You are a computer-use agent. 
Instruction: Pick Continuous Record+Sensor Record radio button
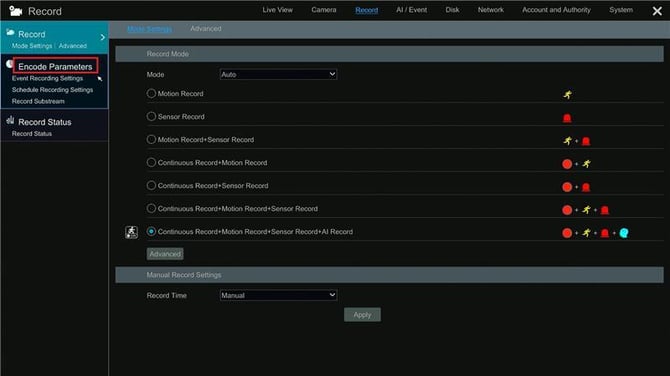(151, 185)
